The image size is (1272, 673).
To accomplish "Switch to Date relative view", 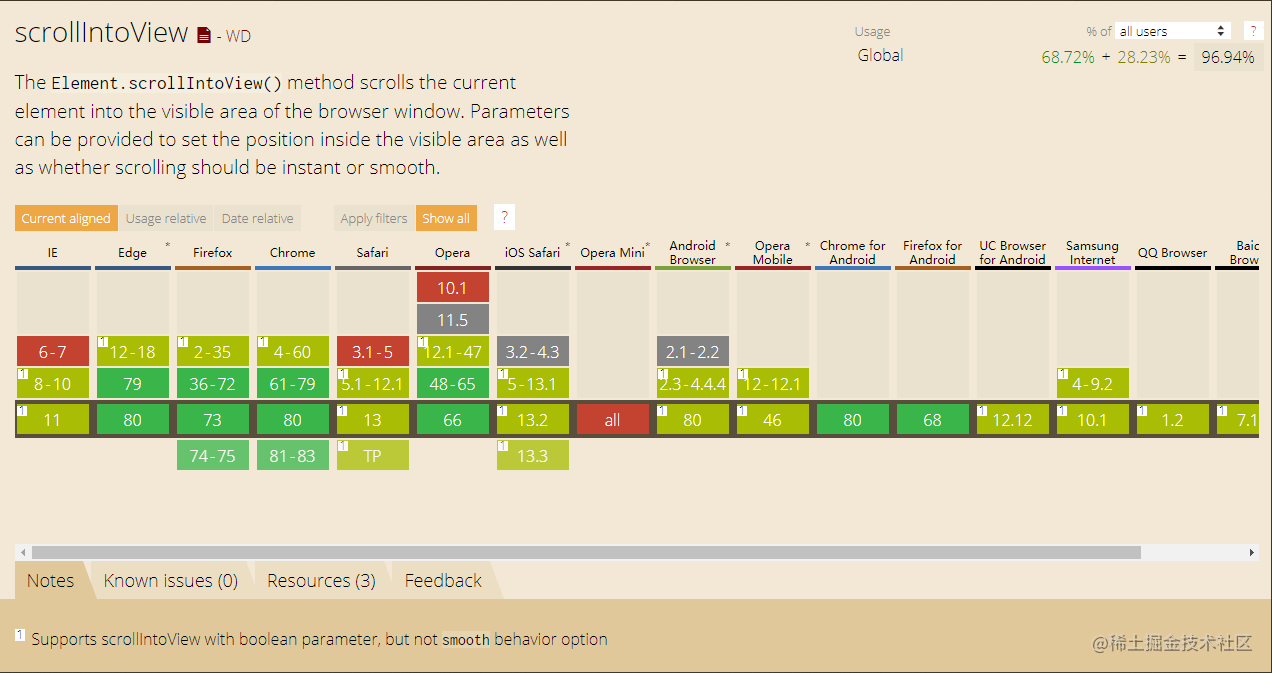I will click(x=258, y=218).
